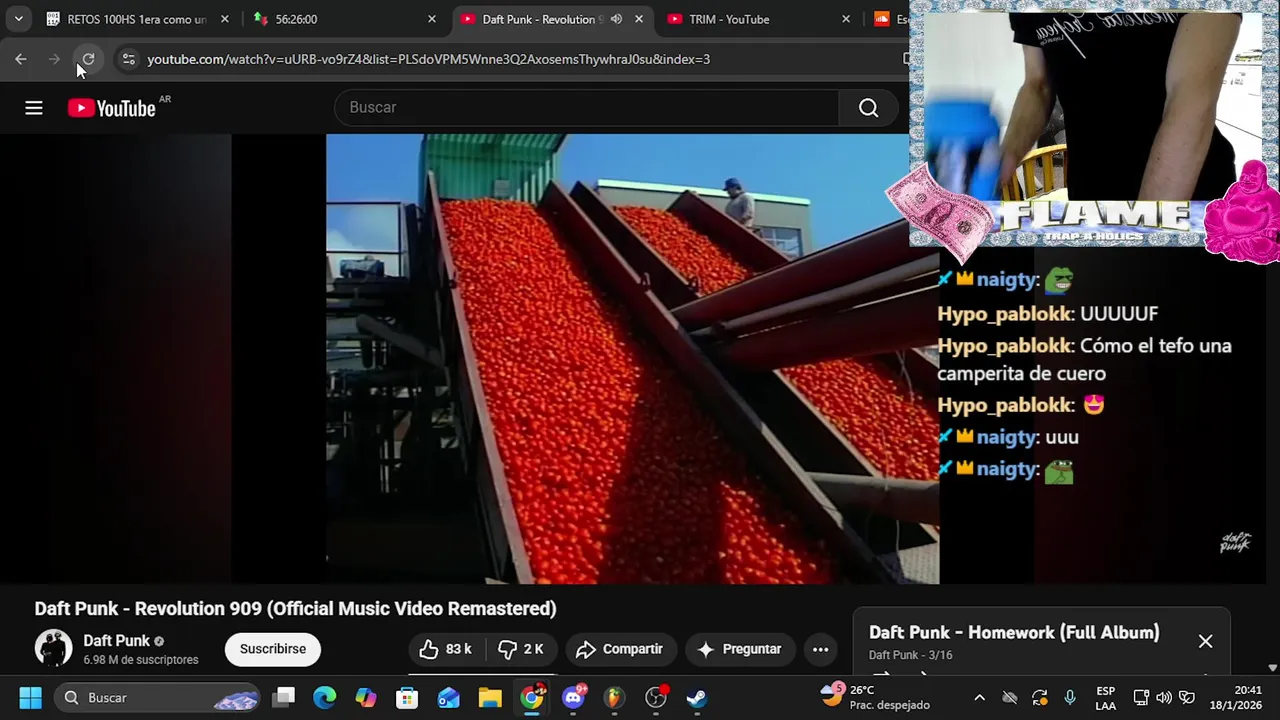Click the Hypo_pablokk UUUUUF chat message
The image size is (1280, 720).
tap(1047, 314)
